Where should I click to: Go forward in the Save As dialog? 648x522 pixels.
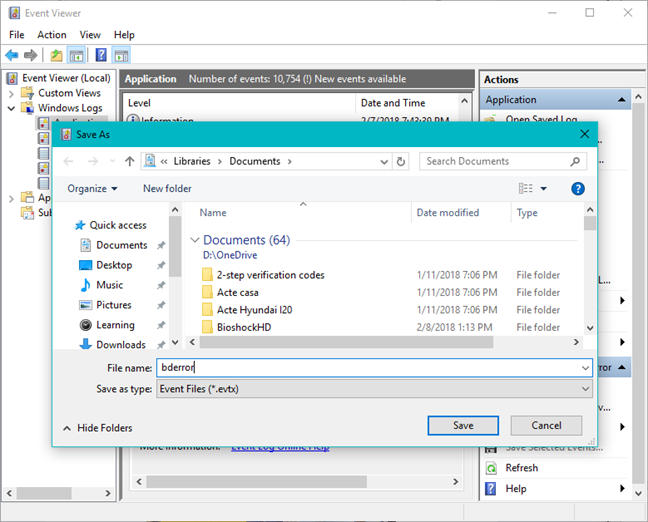point(93,161)
